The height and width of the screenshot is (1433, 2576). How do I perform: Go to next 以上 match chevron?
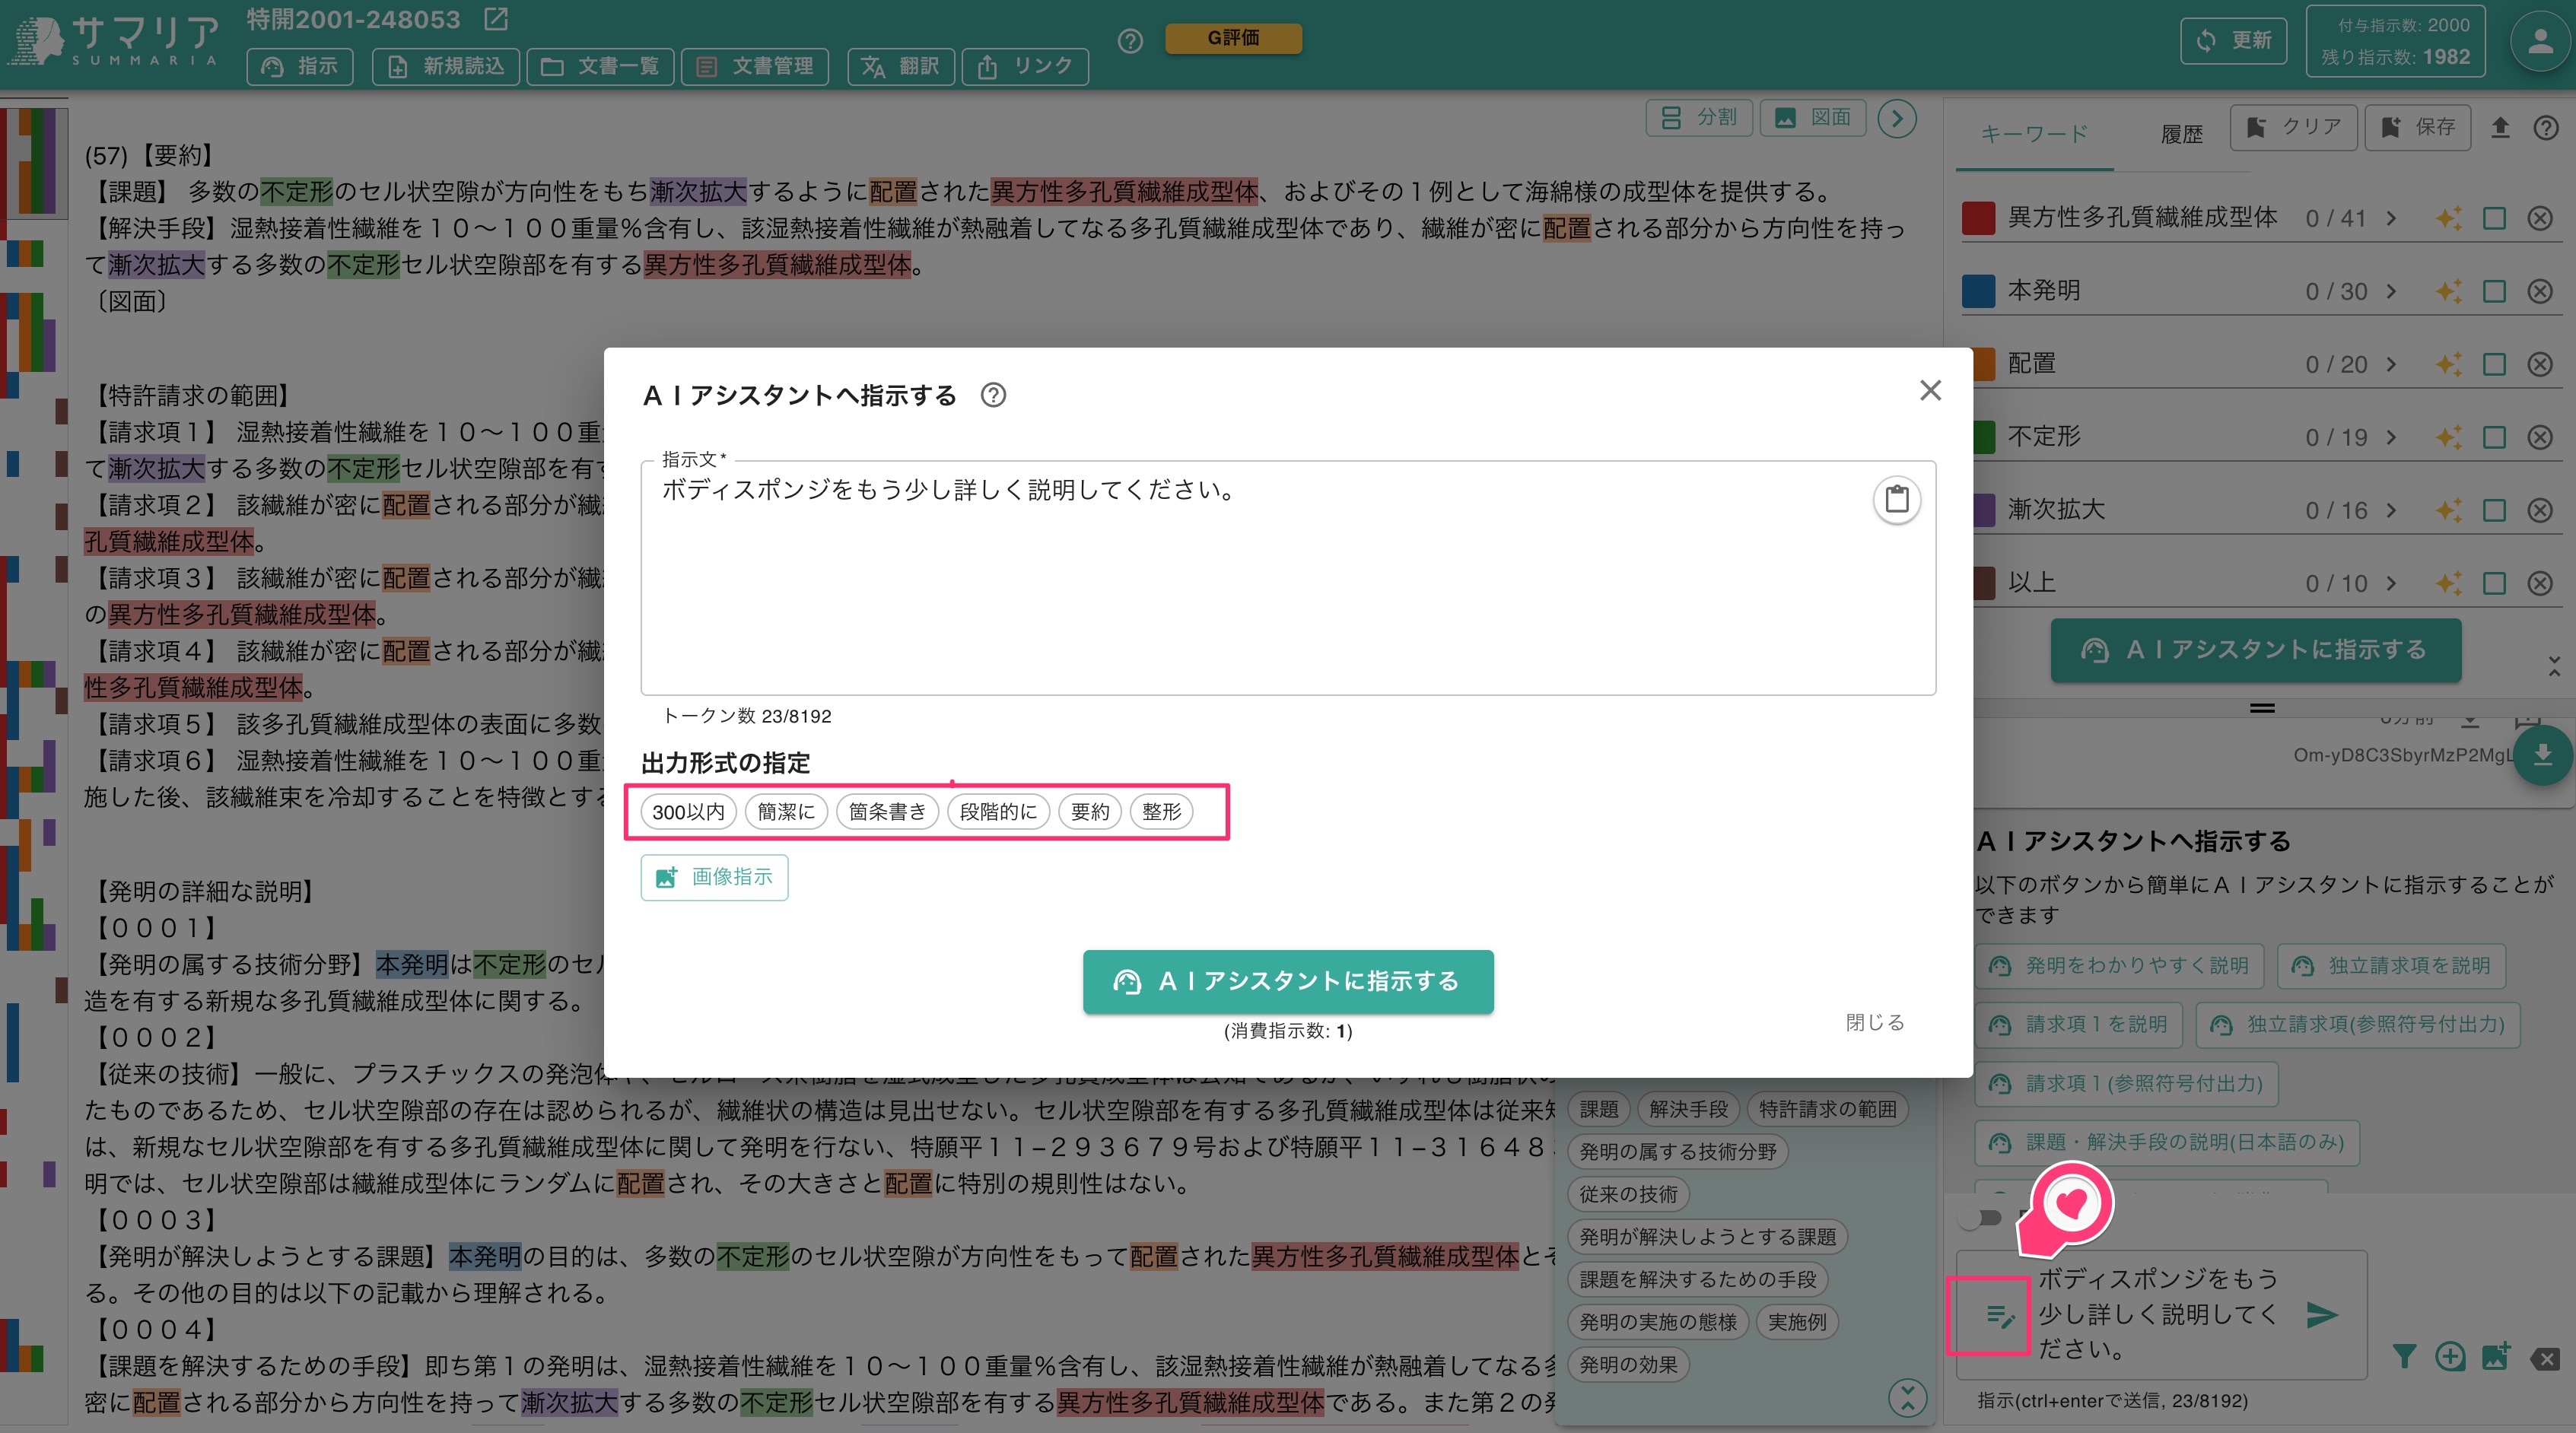tap(2391, 583)
